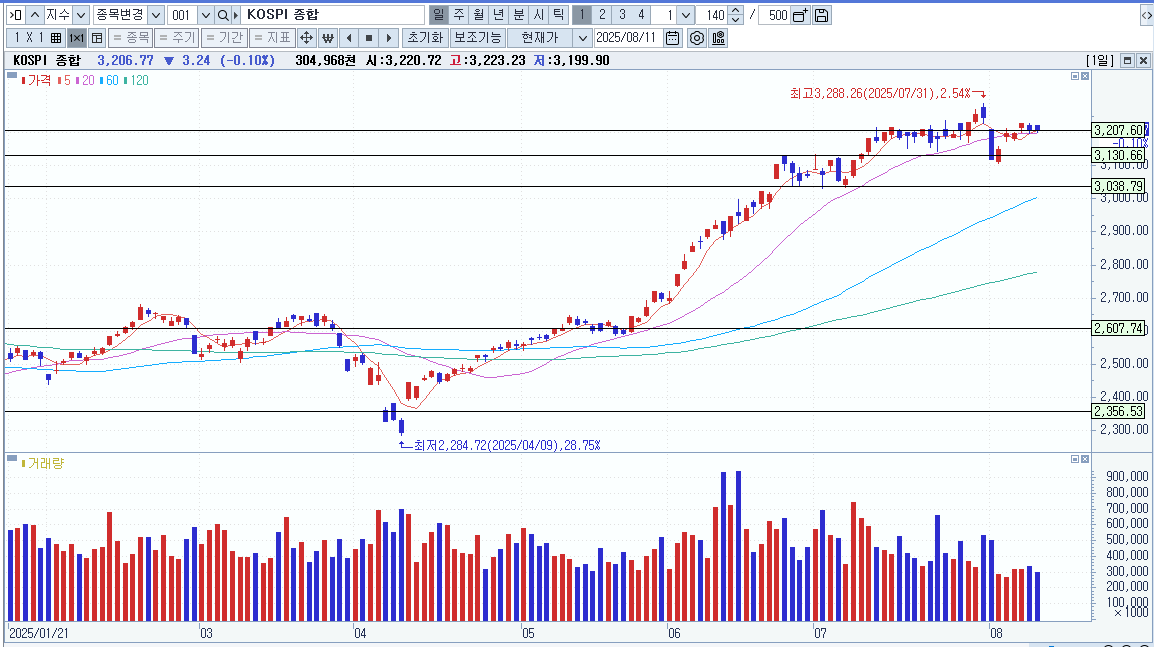Click the price area close icon
1154x647 pixels.
tap(1085, 76)
